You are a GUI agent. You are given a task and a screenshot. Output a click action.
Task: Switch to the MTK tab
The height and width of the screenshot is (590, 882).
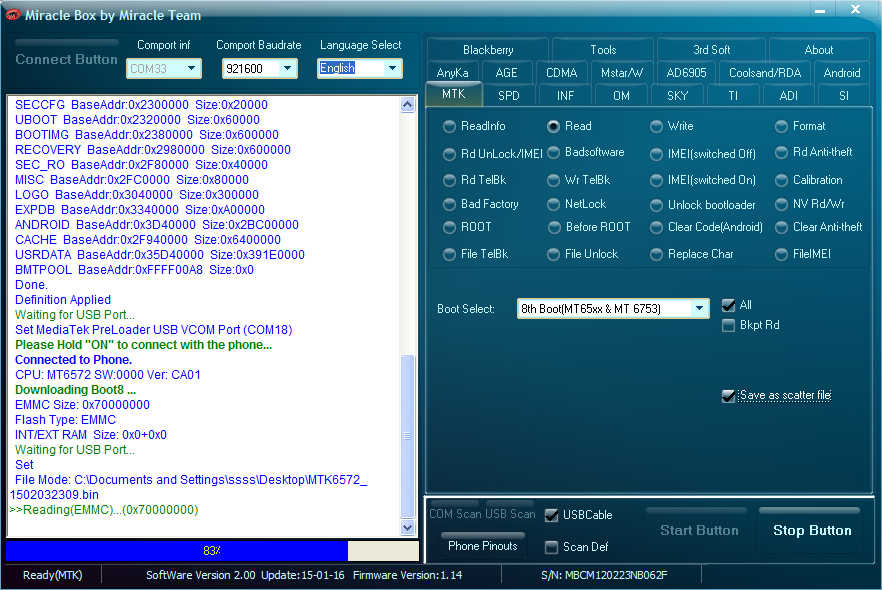(x=453, y=94)
